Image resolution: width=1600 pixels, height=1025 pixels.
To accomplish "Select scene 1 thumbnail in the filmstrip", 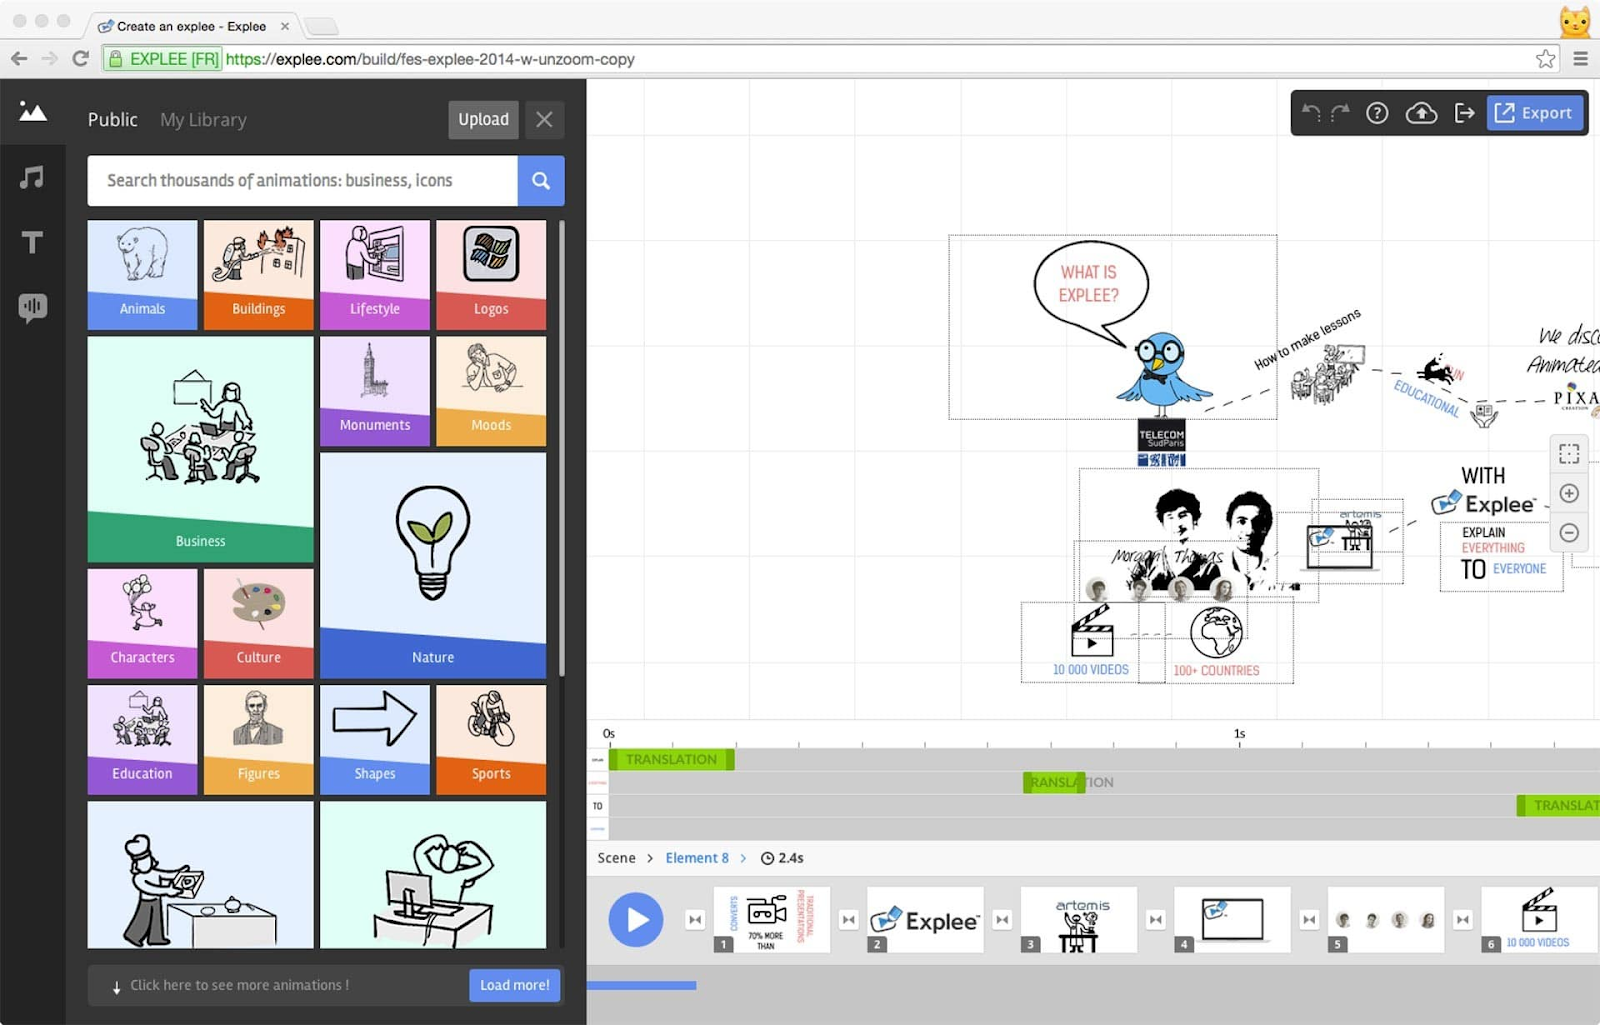I will point(772,919).
